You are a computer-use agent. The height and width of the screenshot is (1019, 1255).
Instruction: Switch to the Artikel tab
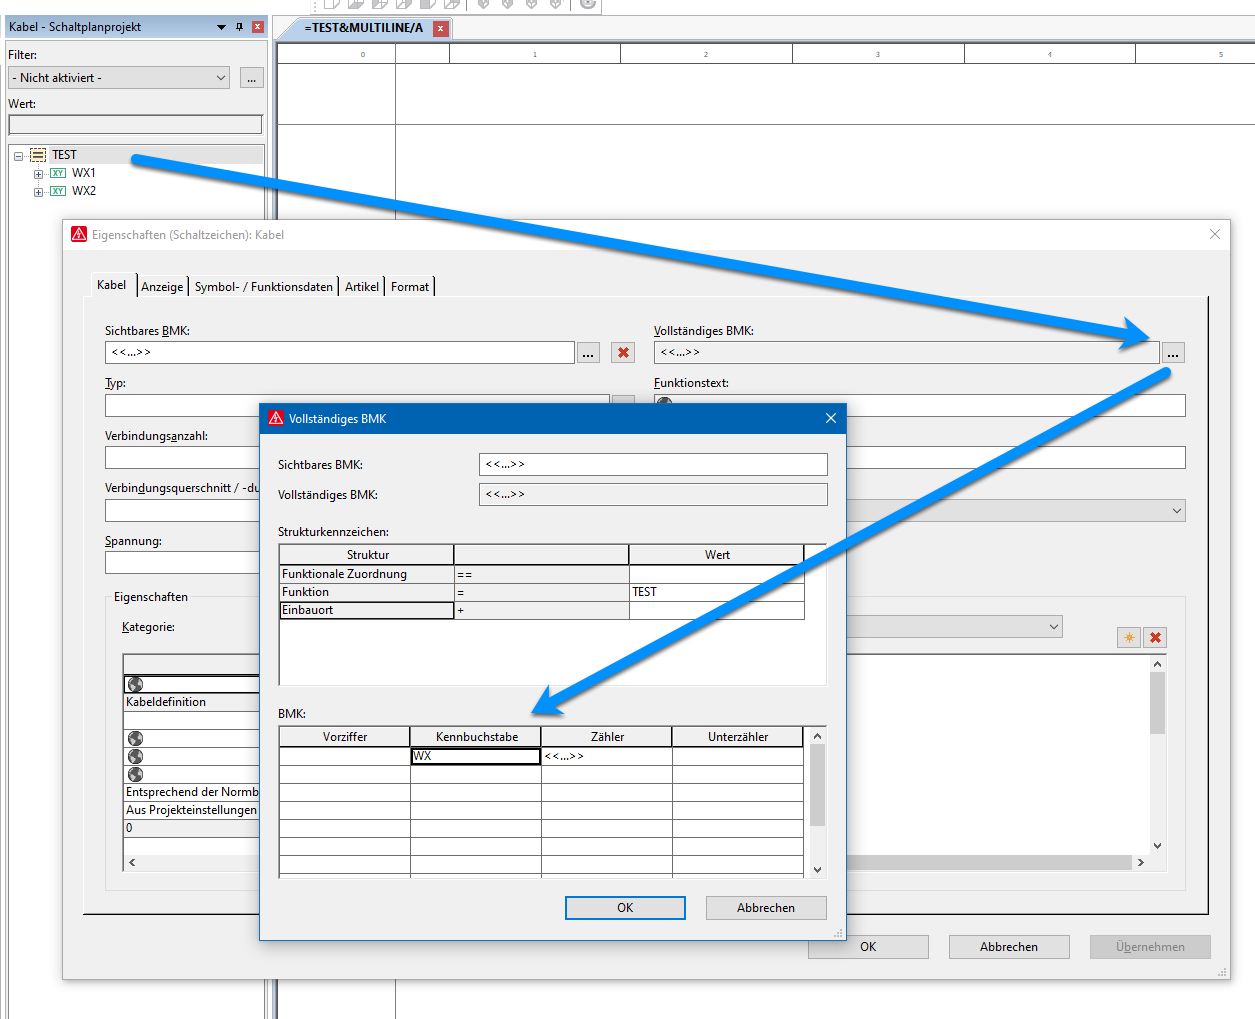[x=362, y=287]
